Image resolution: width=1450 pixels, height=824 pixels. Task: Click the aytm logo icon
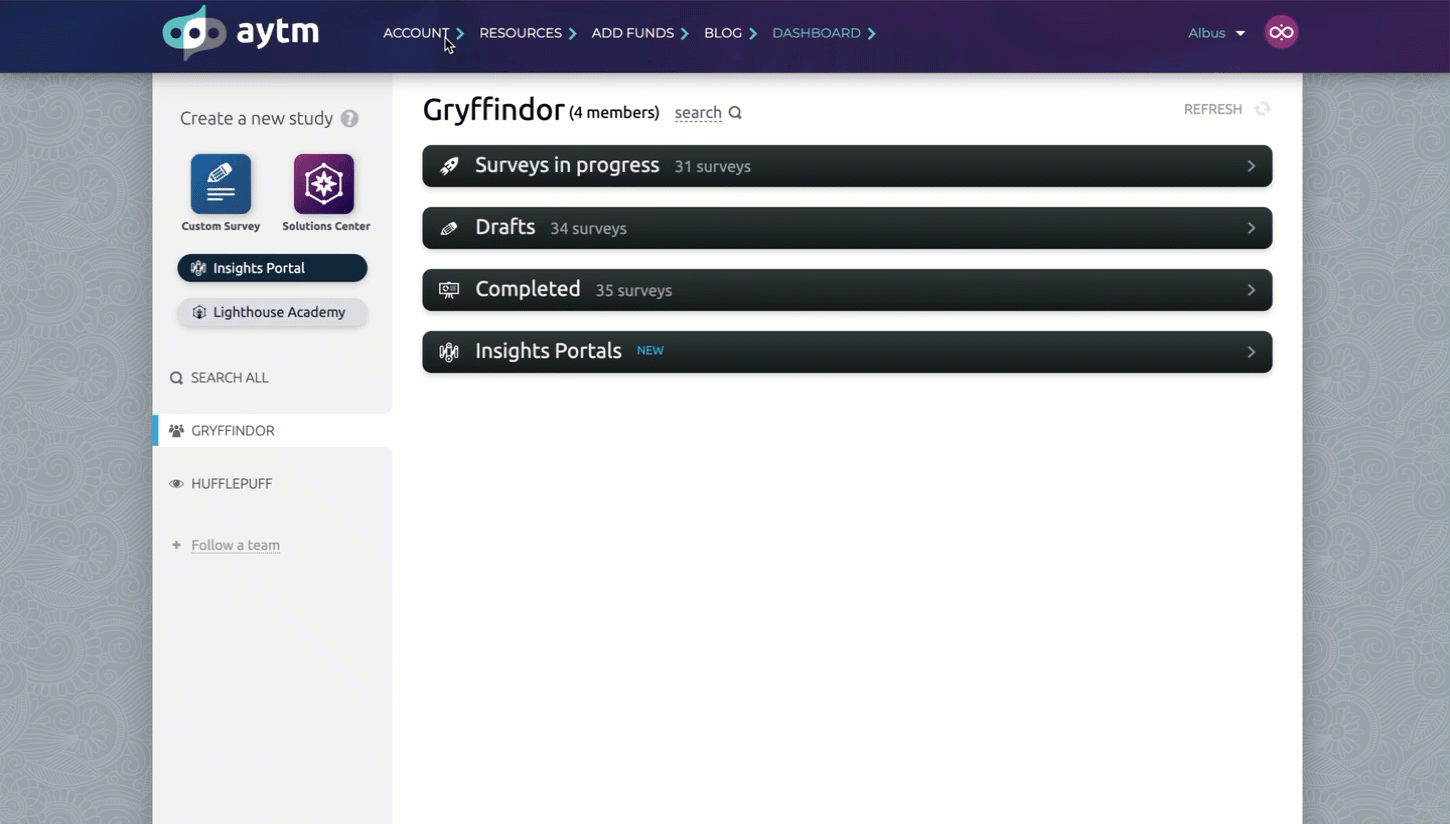[x=194, y=33]
